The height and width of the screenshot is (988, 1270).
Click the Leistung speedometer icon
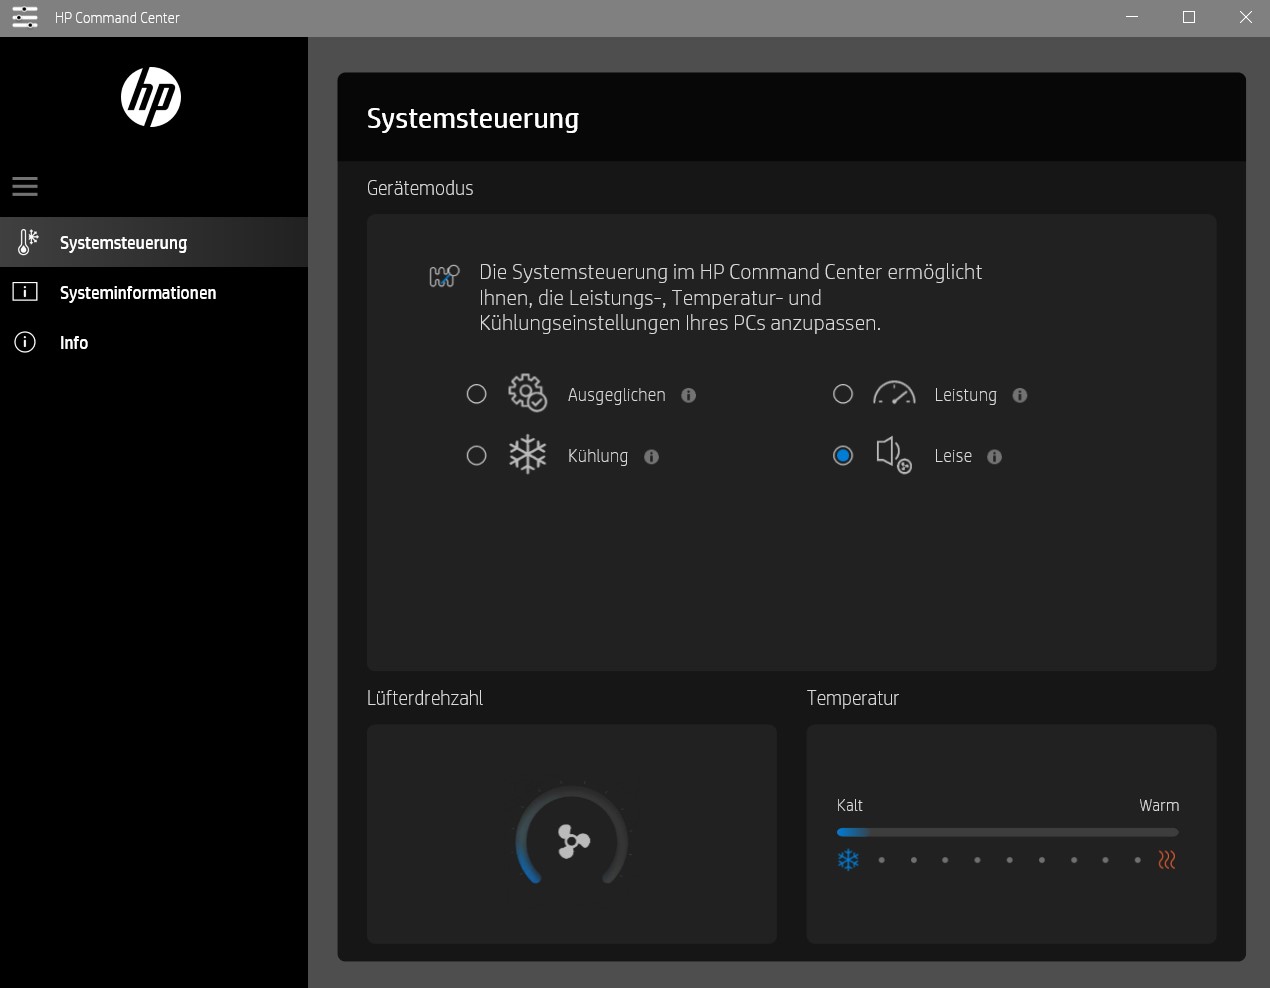click(894, 394)
